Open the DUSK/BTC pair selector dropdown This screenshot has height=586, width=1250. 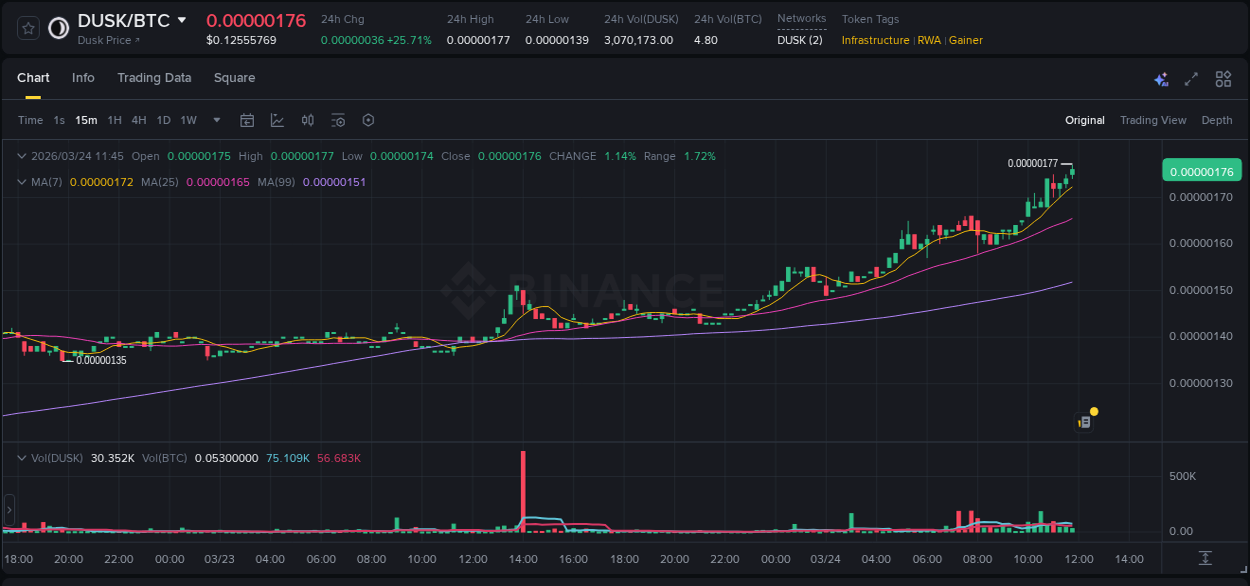(183, 19)
